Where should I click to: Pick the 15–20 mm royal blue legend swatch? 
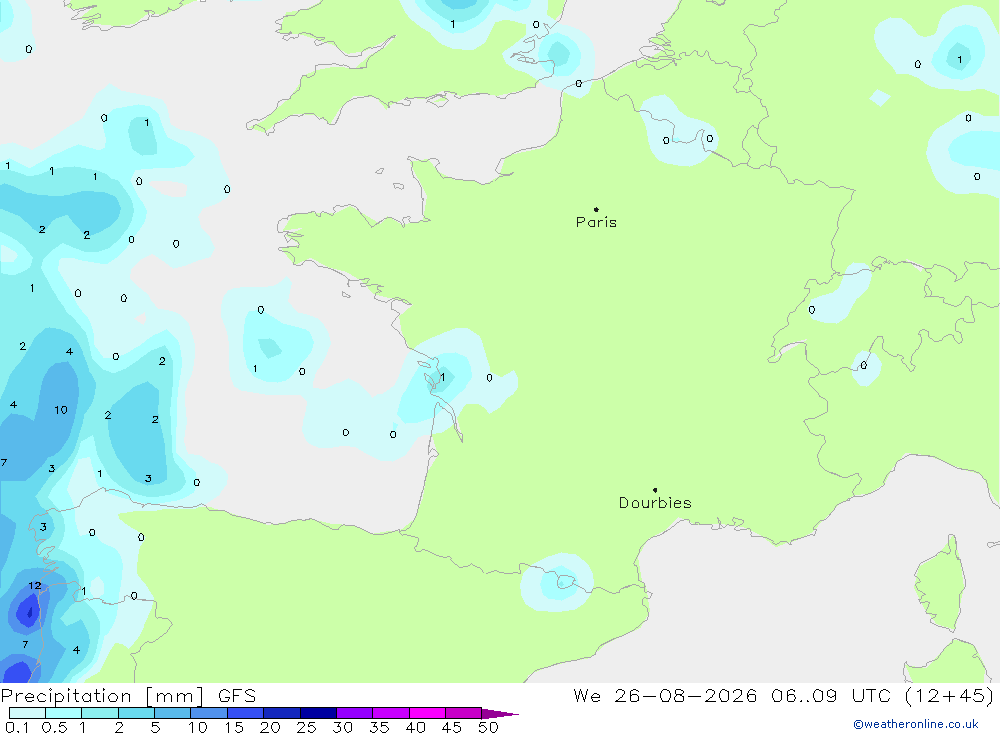click(245, 713)
